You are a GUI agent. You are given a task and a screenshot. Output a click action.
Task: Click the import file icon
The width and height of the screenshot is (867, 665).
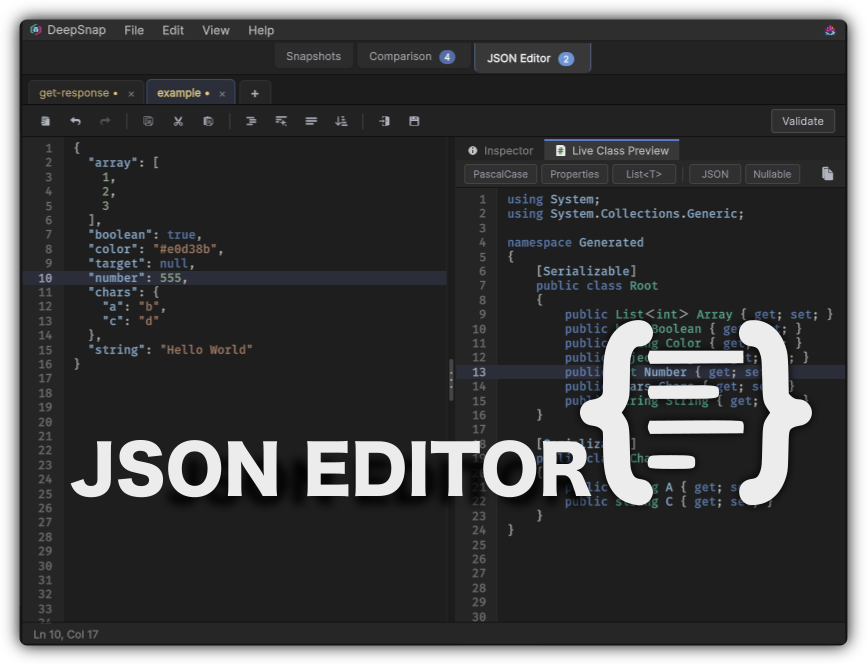(x=384, y=121)
